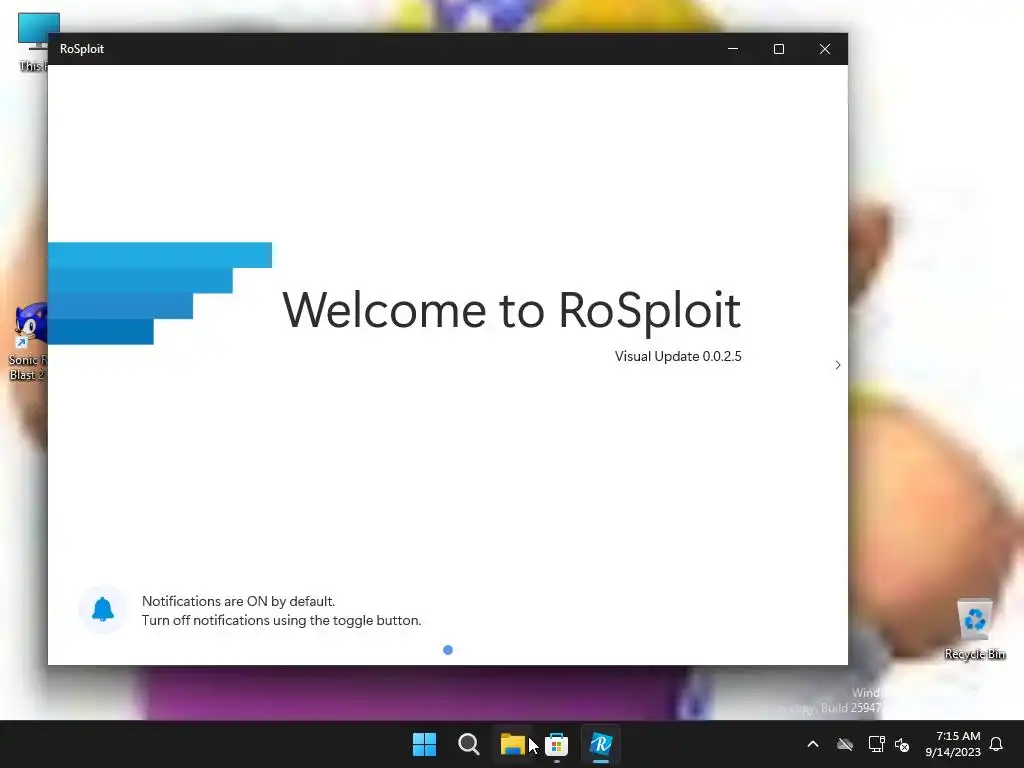Click the 'Welcome to RoSploit' heading
Screen dimensions: 1024x768
(x=512, y=310)
